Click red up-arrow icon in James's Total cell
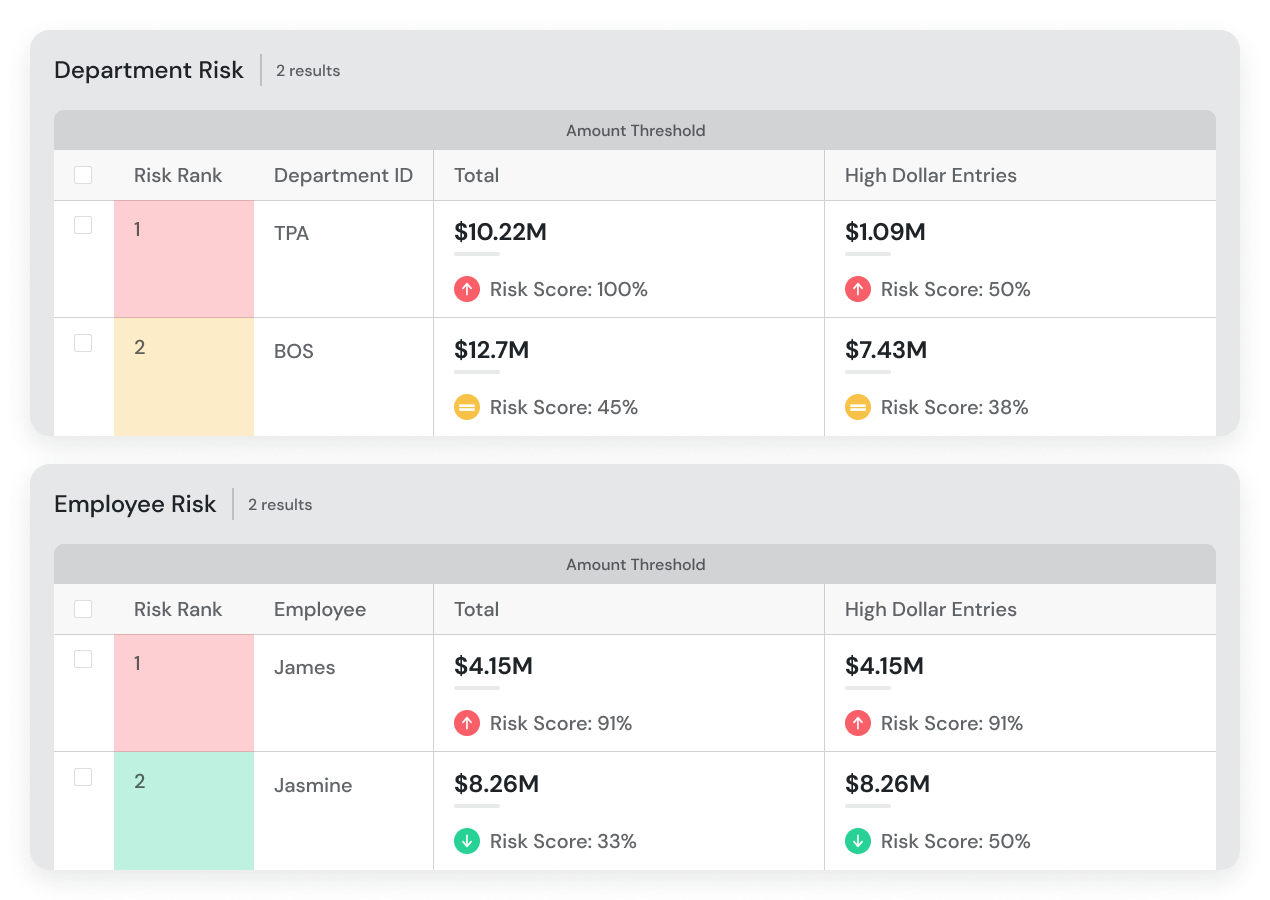 pos(467,723)
